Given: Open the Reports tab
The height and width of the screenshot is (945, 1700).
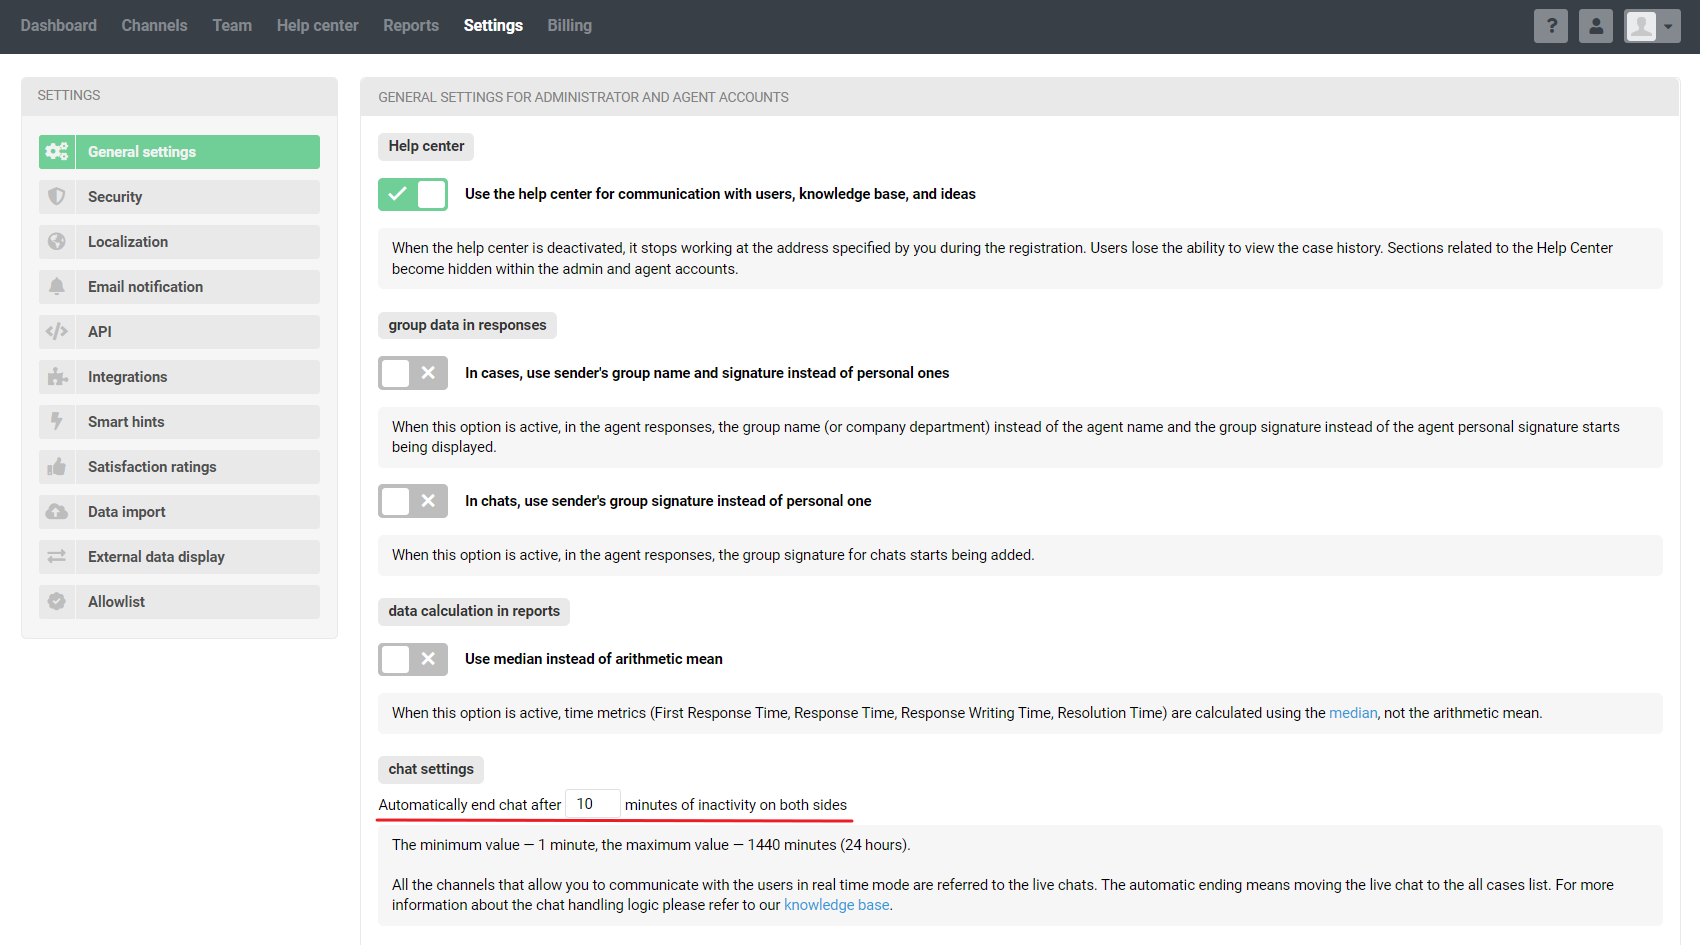Looking at the screenshot, I should 411,26.
